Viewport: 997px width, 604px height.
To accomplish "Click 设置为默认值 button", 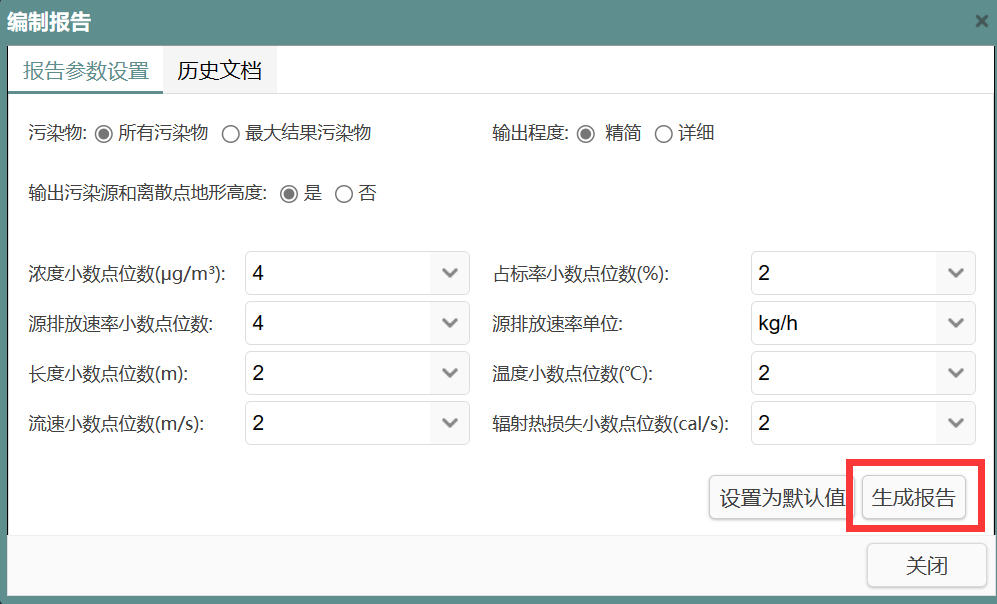I will tap(782, 498).
